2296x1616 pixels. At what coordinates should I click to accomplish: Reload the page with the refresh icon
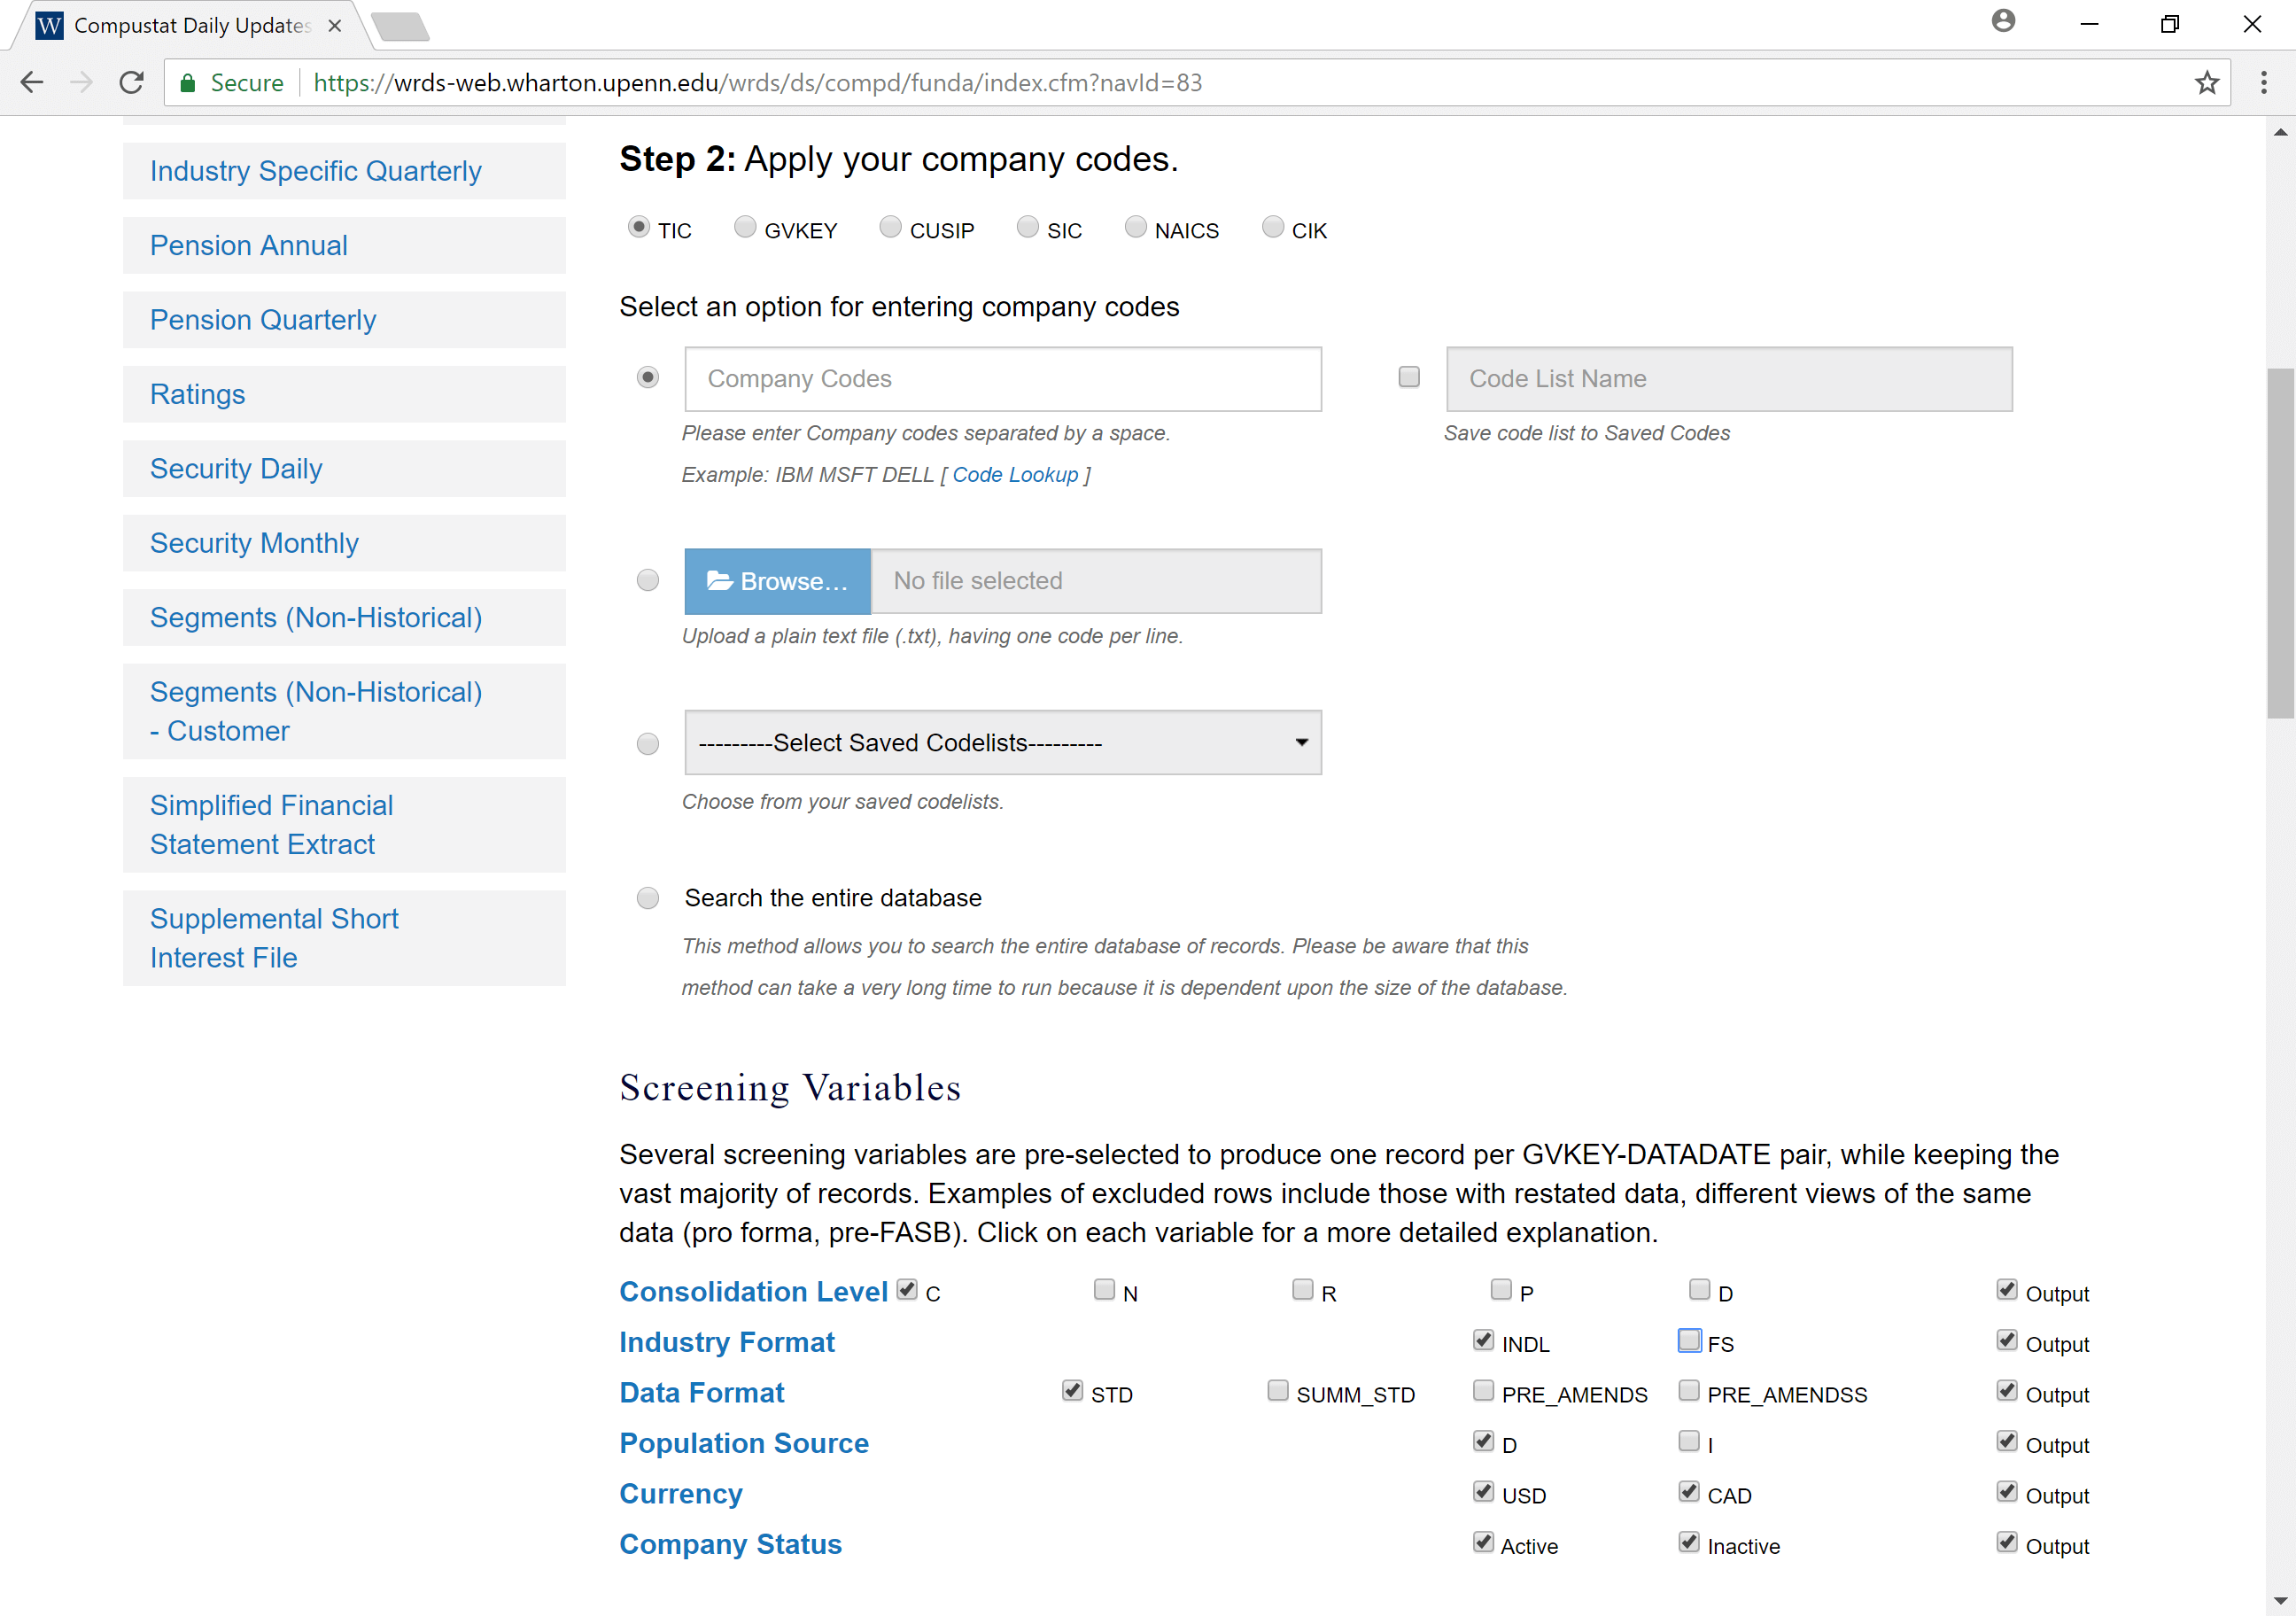(x=131, y=83)
